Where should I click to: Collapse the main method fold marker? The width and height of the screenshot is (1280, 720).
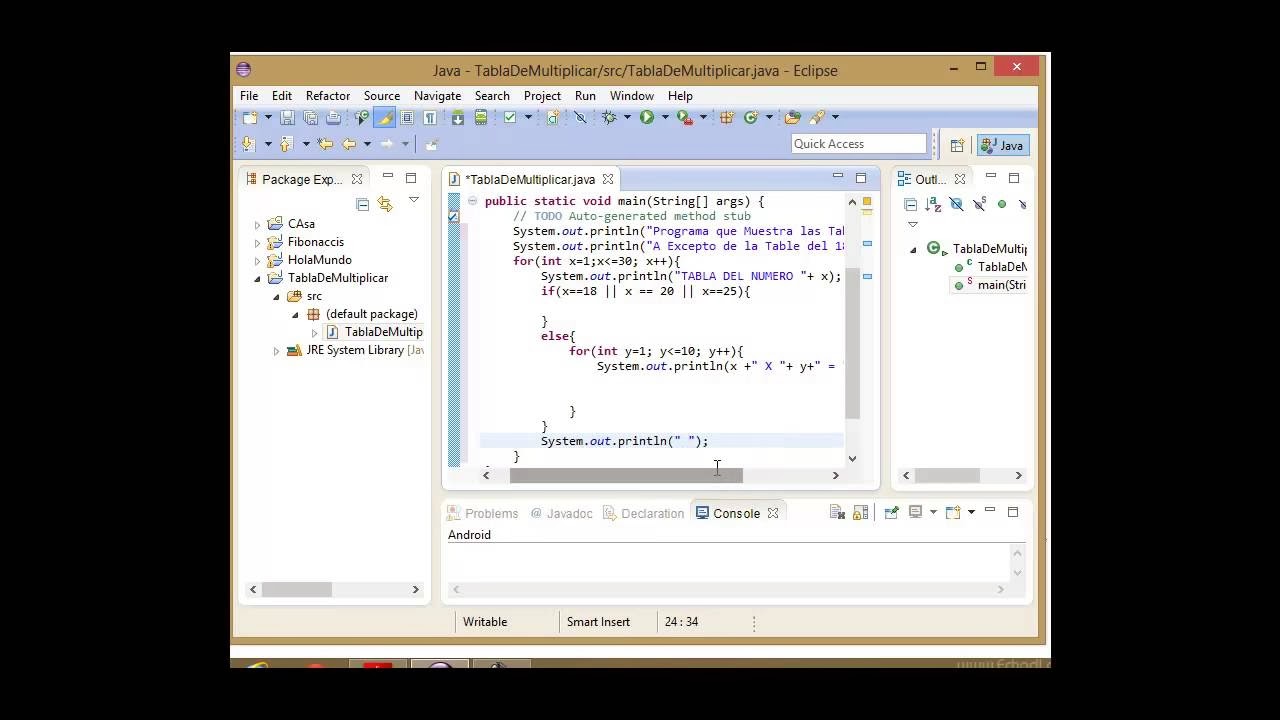(472, 201)
